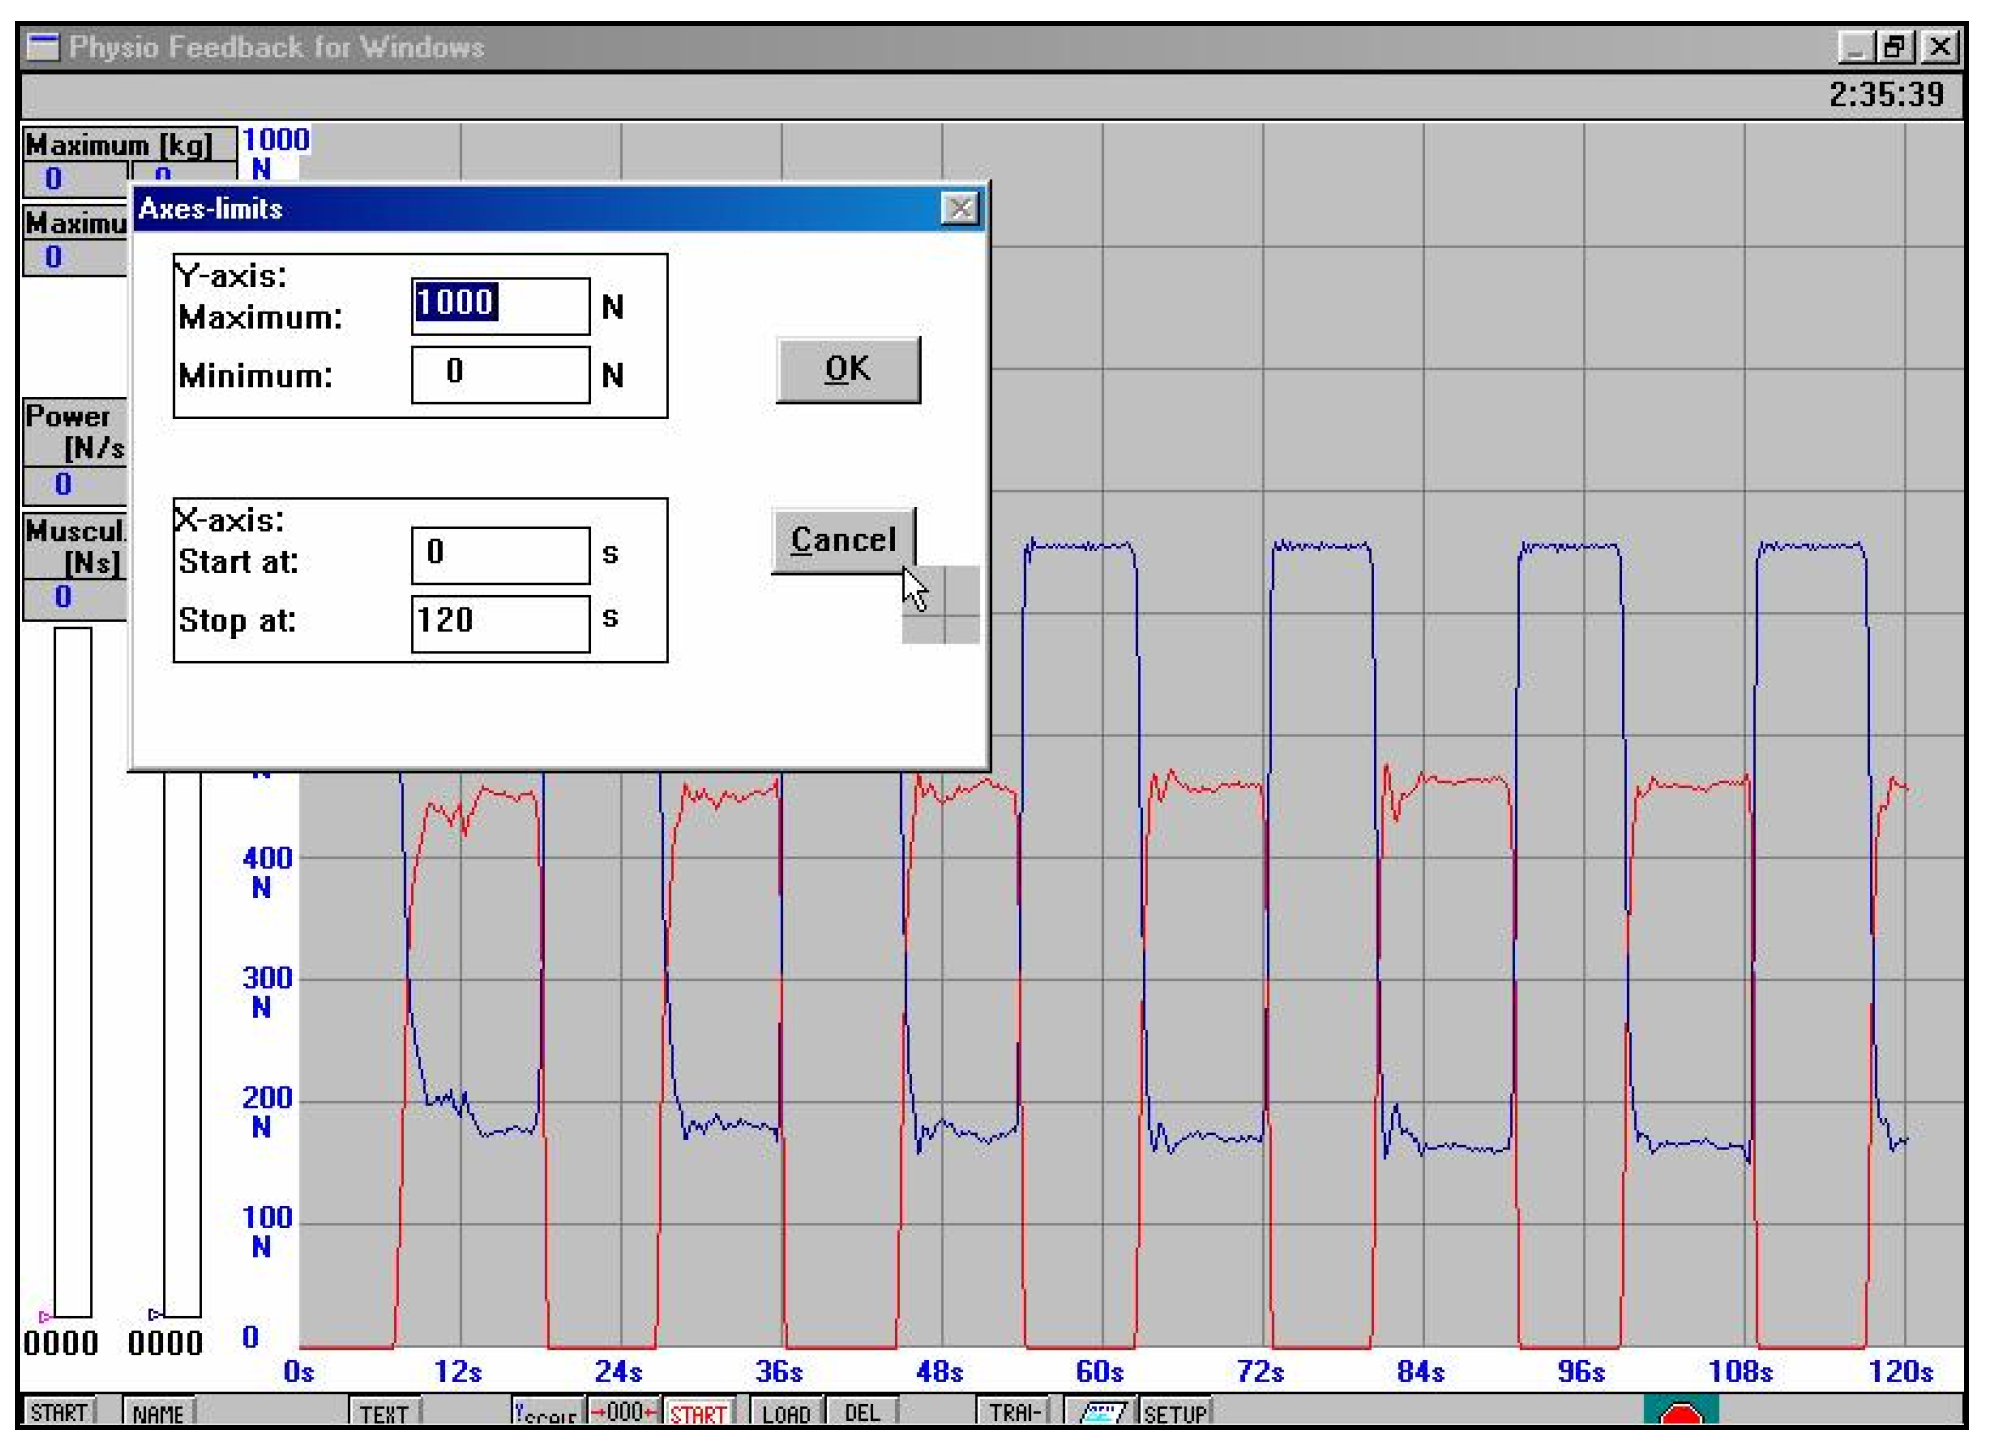The width and height of the screenshot is (1993, 1455).
Task: Click the DEL button
Action: click(x=862, y=1412)
